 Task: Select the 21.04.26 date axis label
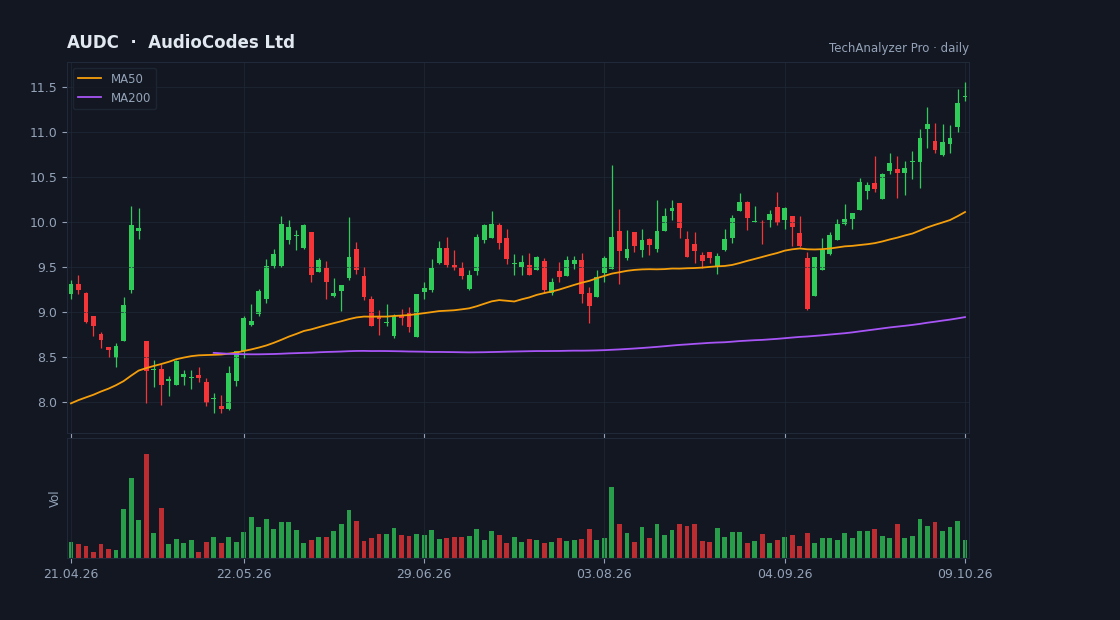point(71,574)
